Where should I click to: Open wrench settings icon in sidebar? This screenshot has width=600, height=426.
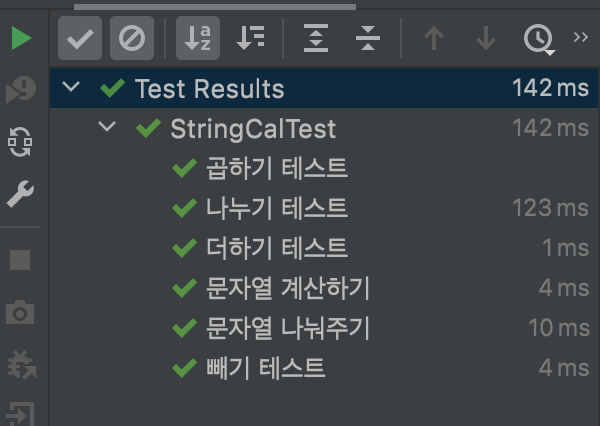tap(20, 194)
